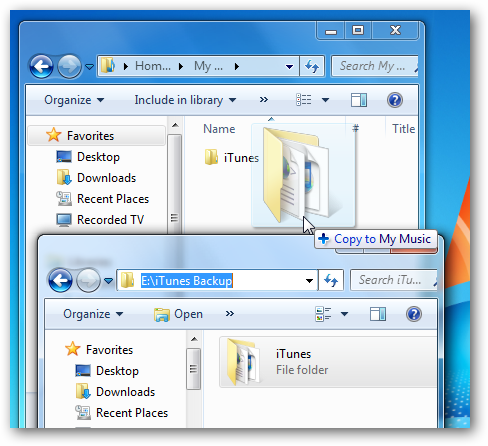Click Favorites star icon in iTunes Backup window
488x446 pixels.
72,349
